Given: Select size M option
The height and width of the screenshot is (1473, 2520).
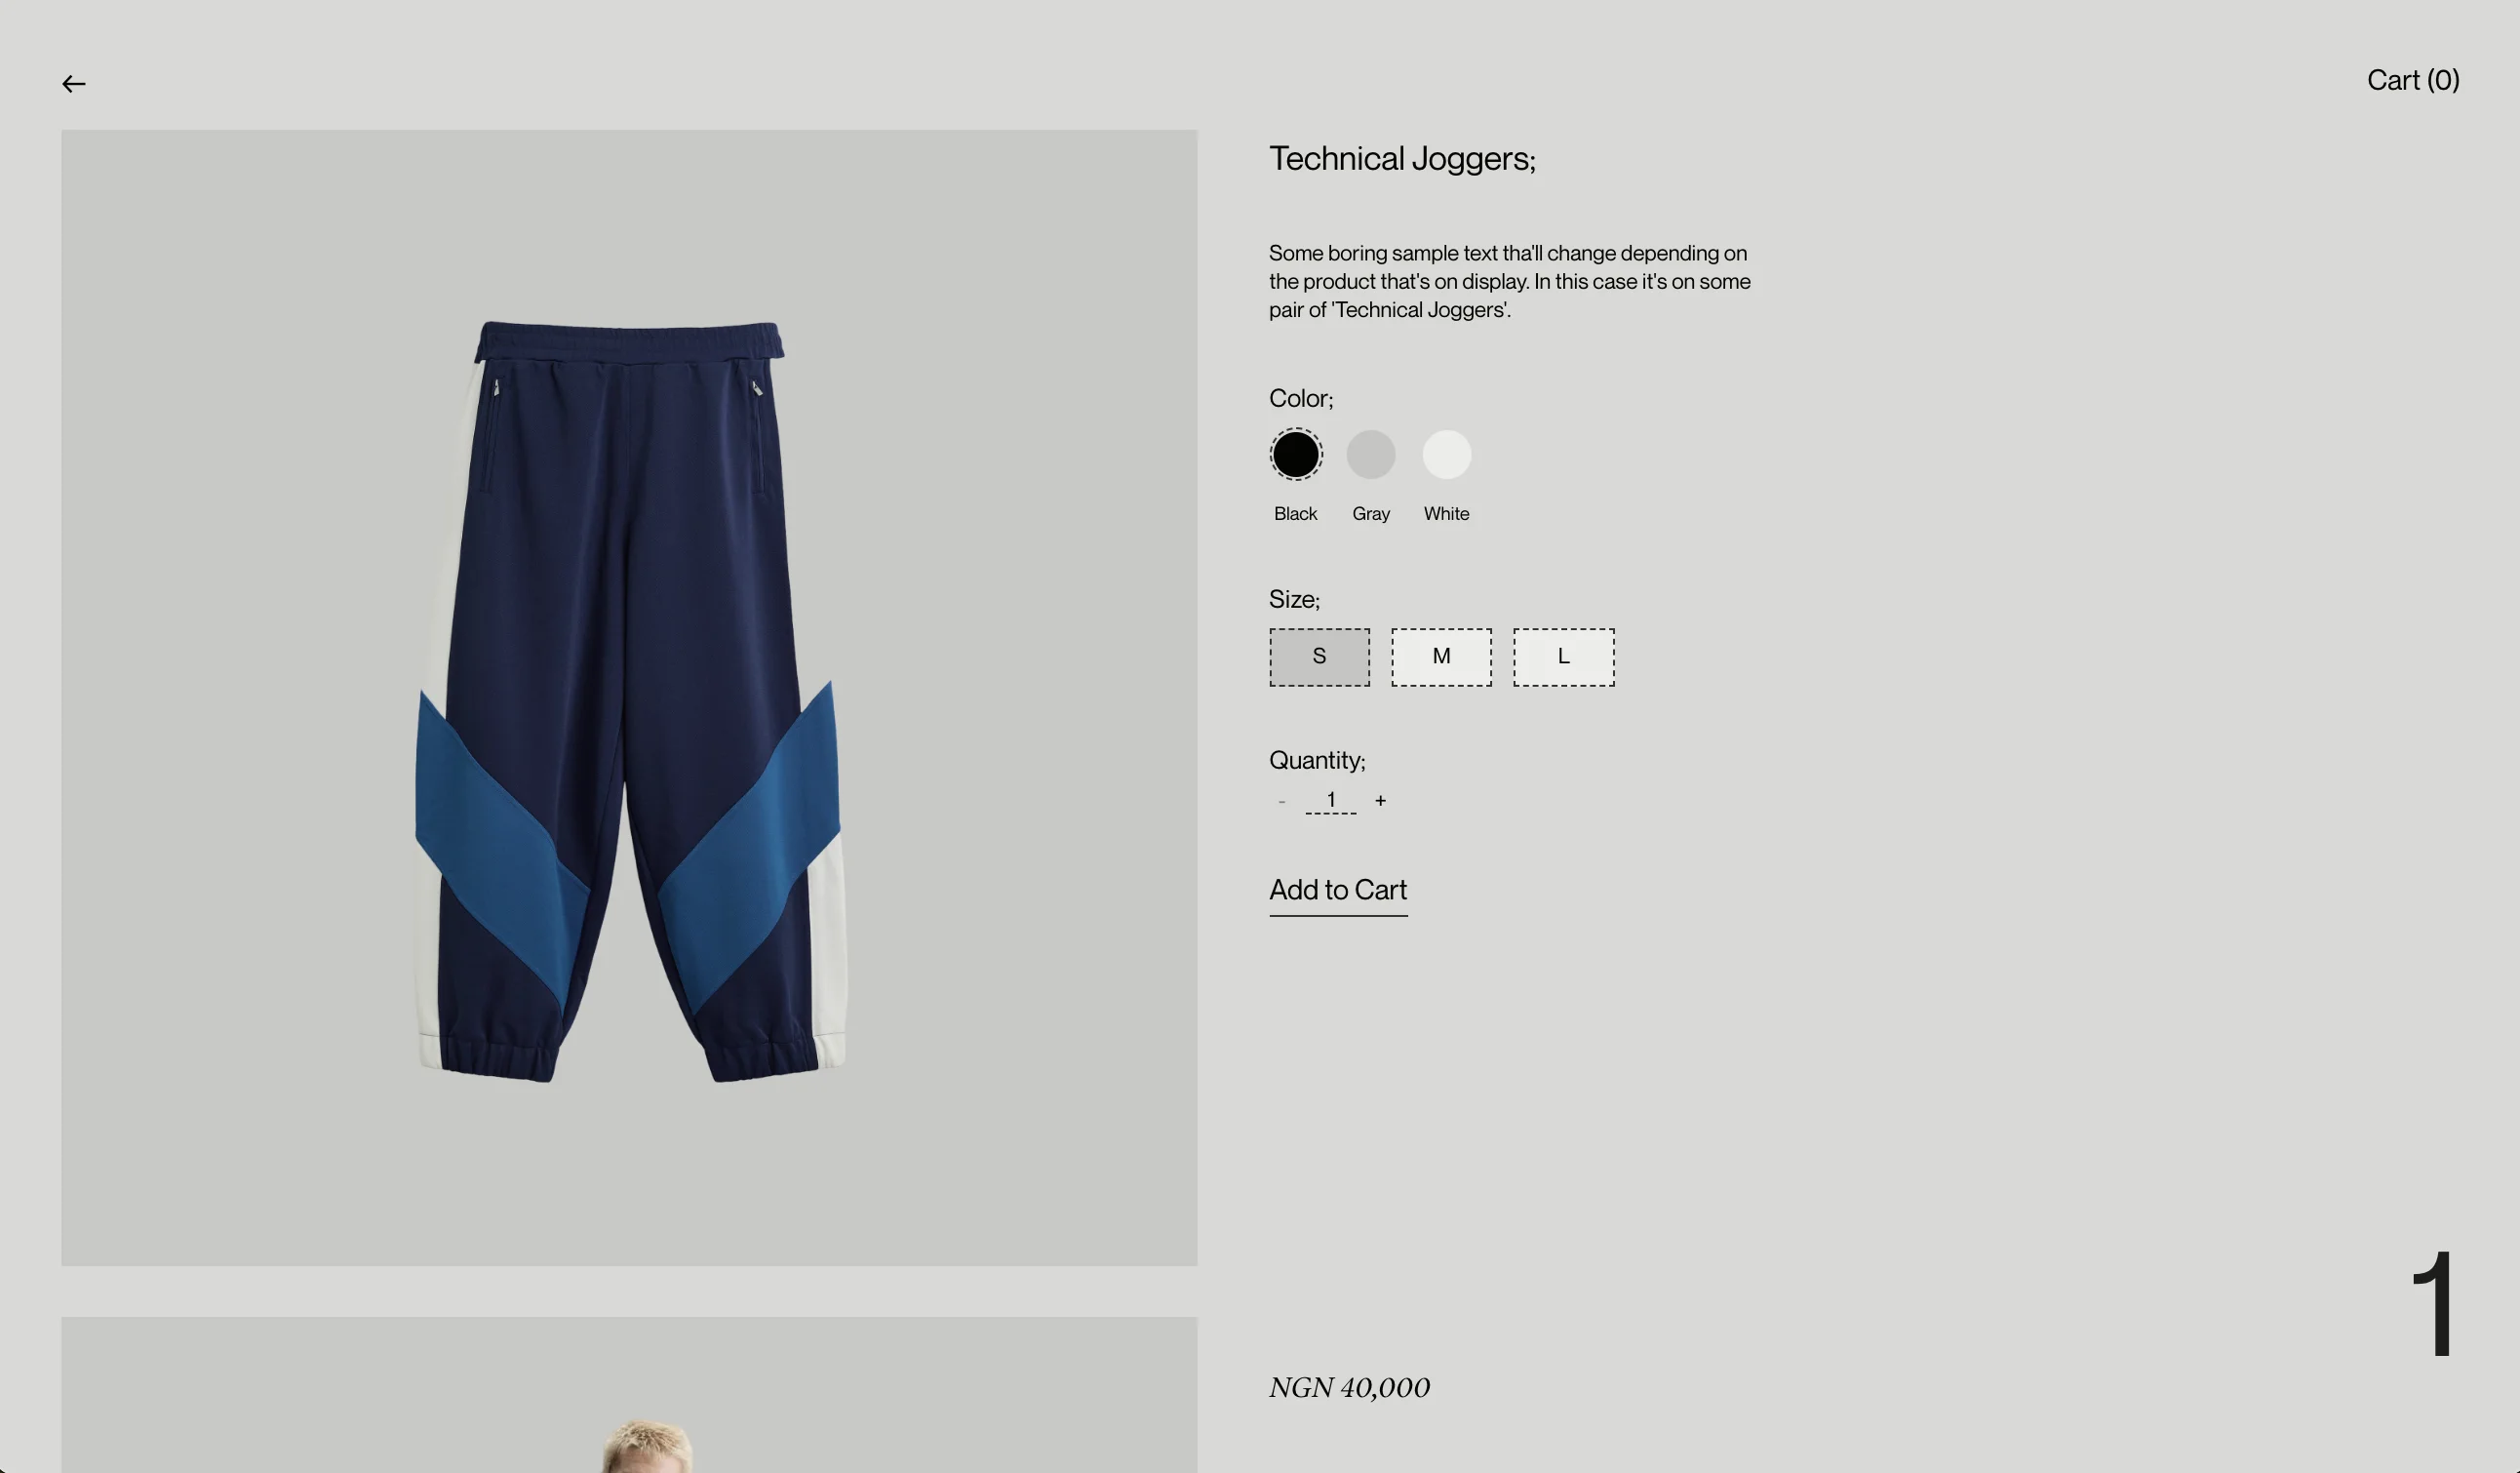Looking at the screenshot, I should (1441, 657).
